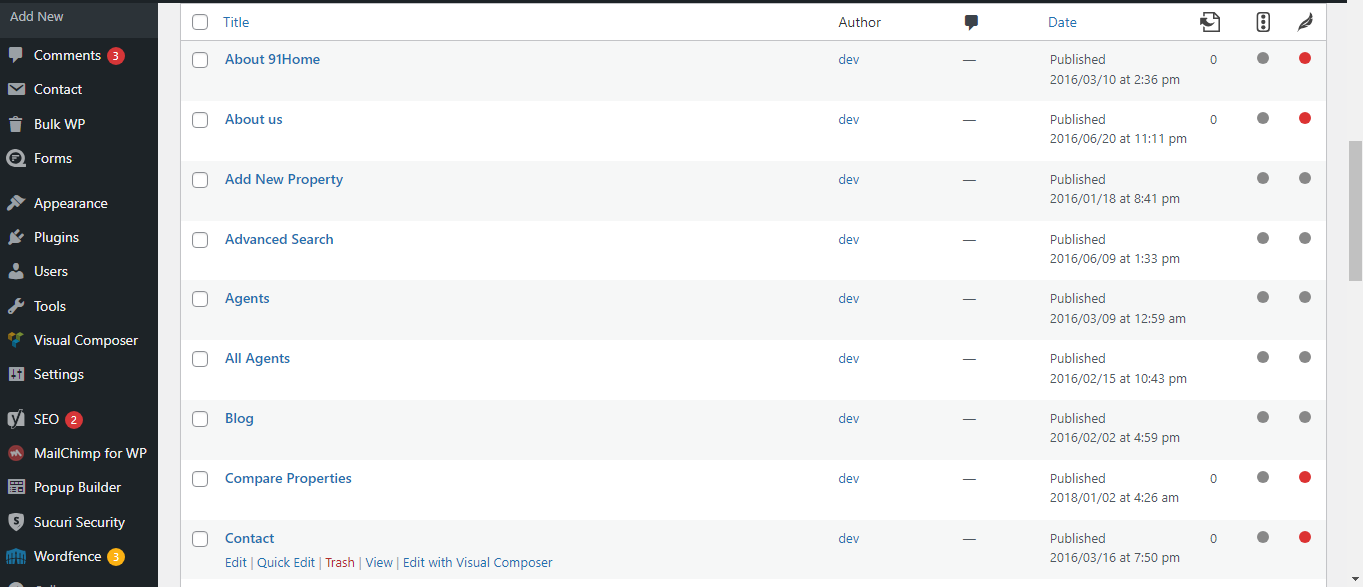Click the Yoast SEO icon in sidebar

coord(15,419)
